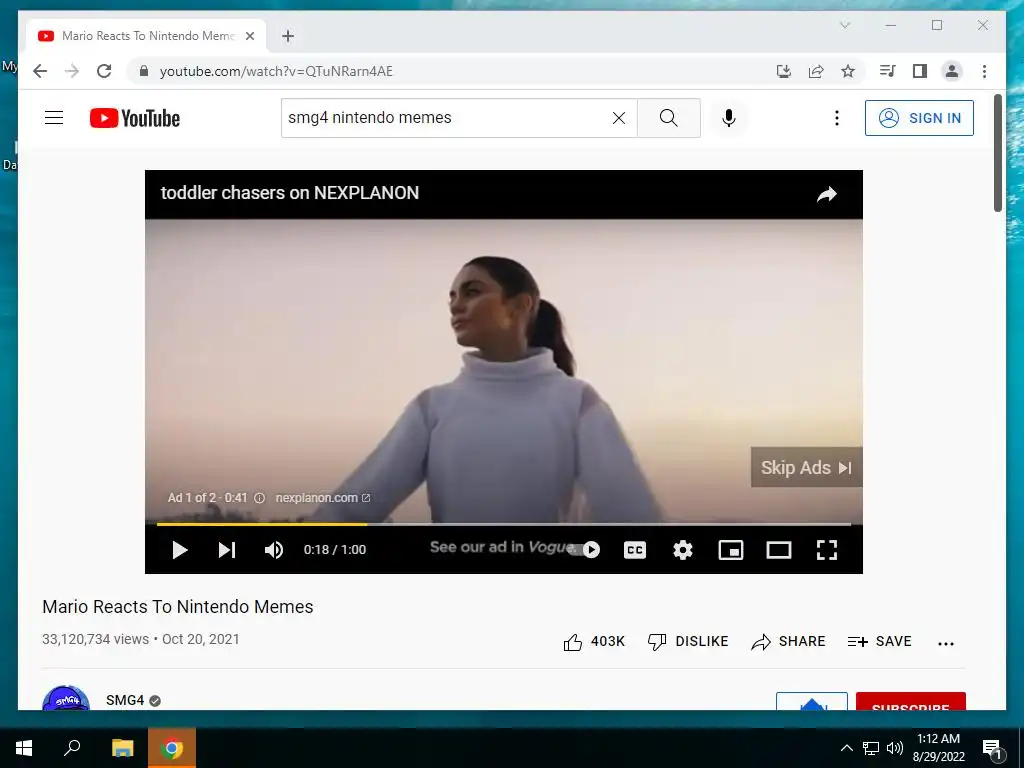Show hidden tray icons chevron
The image size is (1024, 768).
tap(846, 748)
